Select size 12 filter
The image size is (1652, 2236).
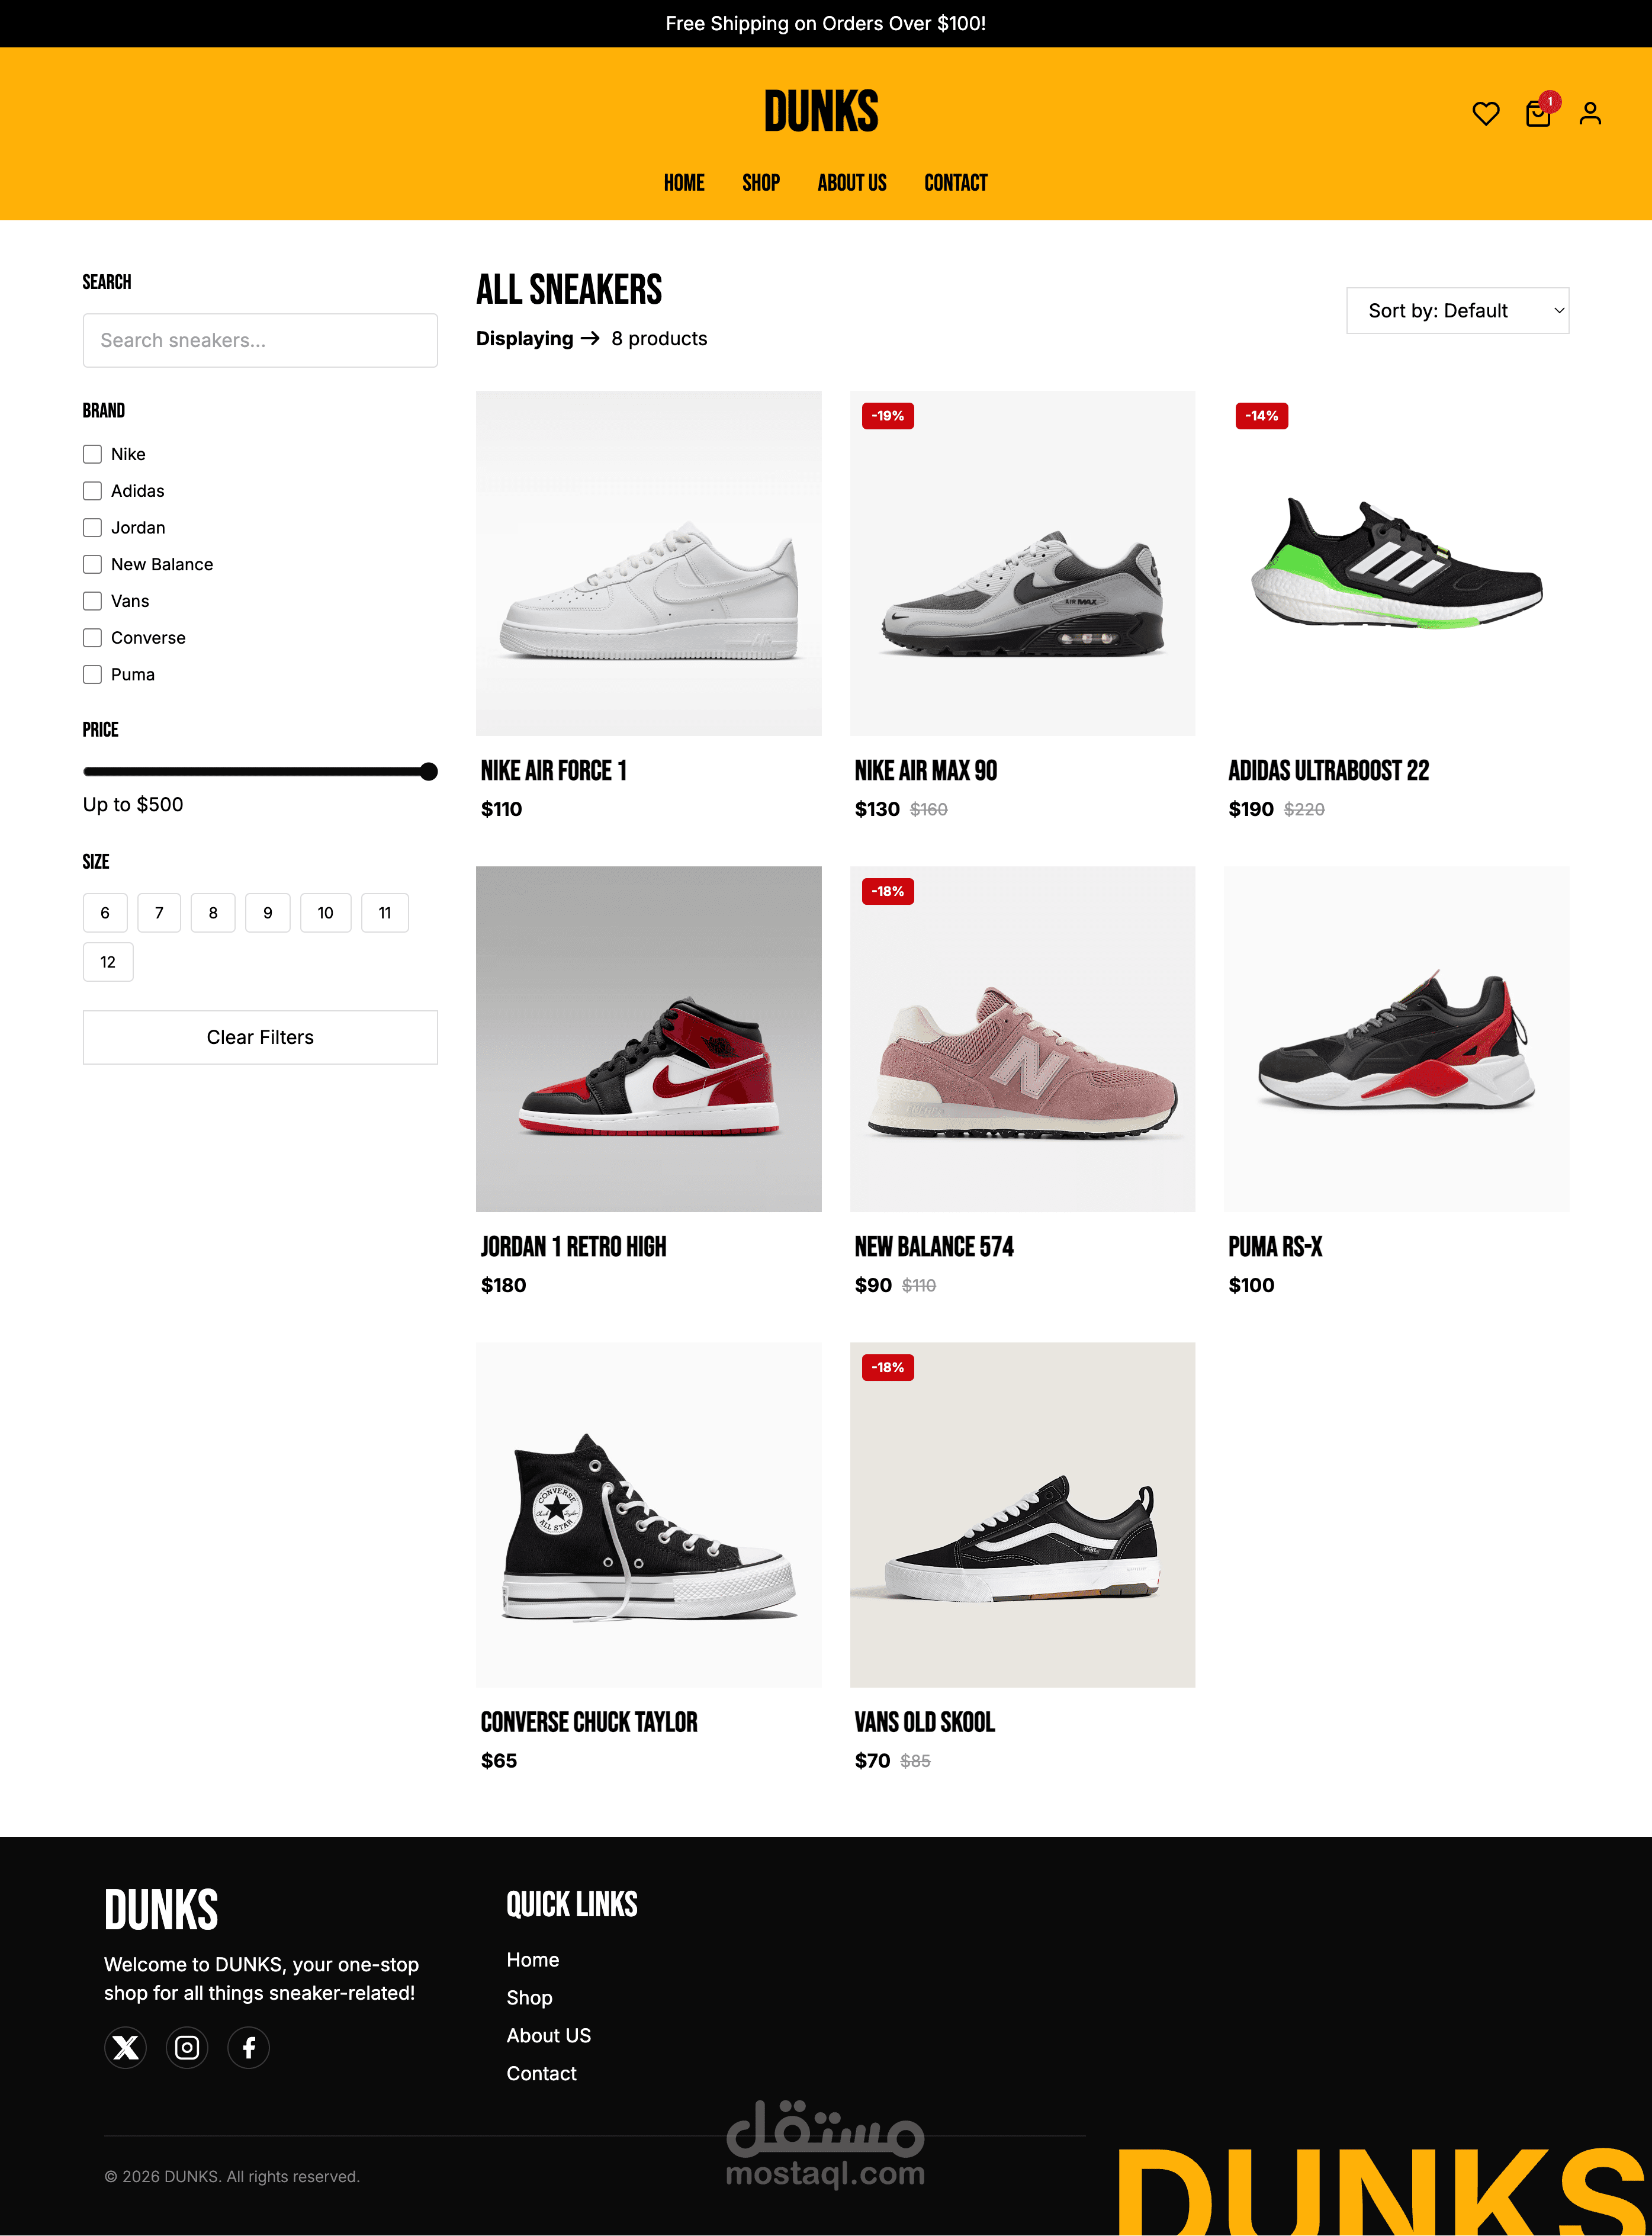pos(108,962)
